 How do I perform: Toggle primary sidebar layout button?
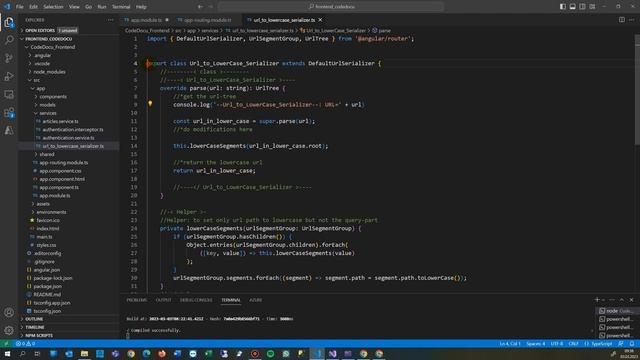tap(563, 7)
